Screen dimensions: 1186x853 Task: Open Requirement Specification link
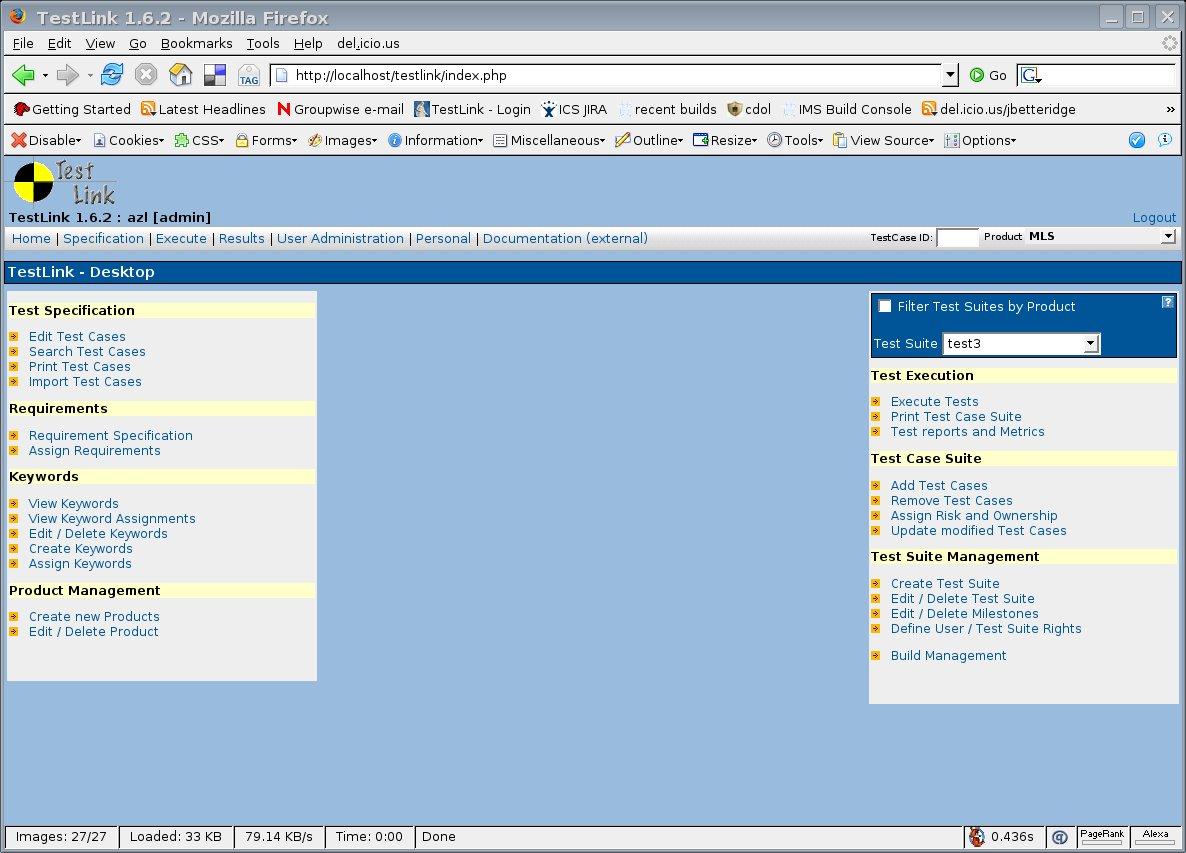point(110,436)
